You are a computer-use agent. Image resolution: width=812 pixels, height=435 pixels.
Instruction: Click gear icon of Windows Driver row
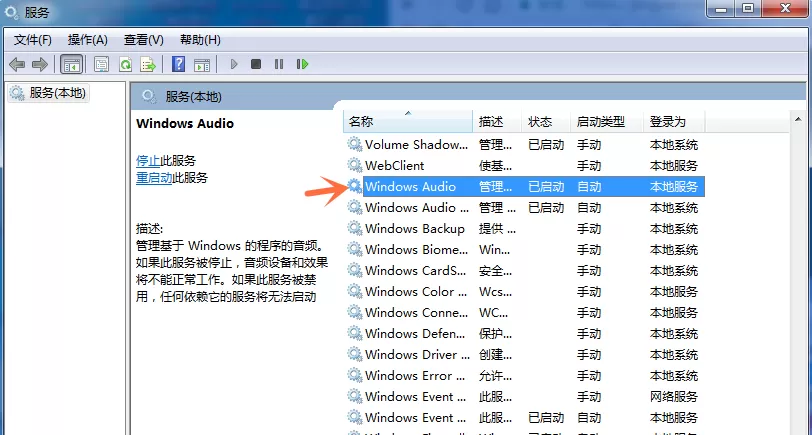pyautogui.click(x=355, y=354)
